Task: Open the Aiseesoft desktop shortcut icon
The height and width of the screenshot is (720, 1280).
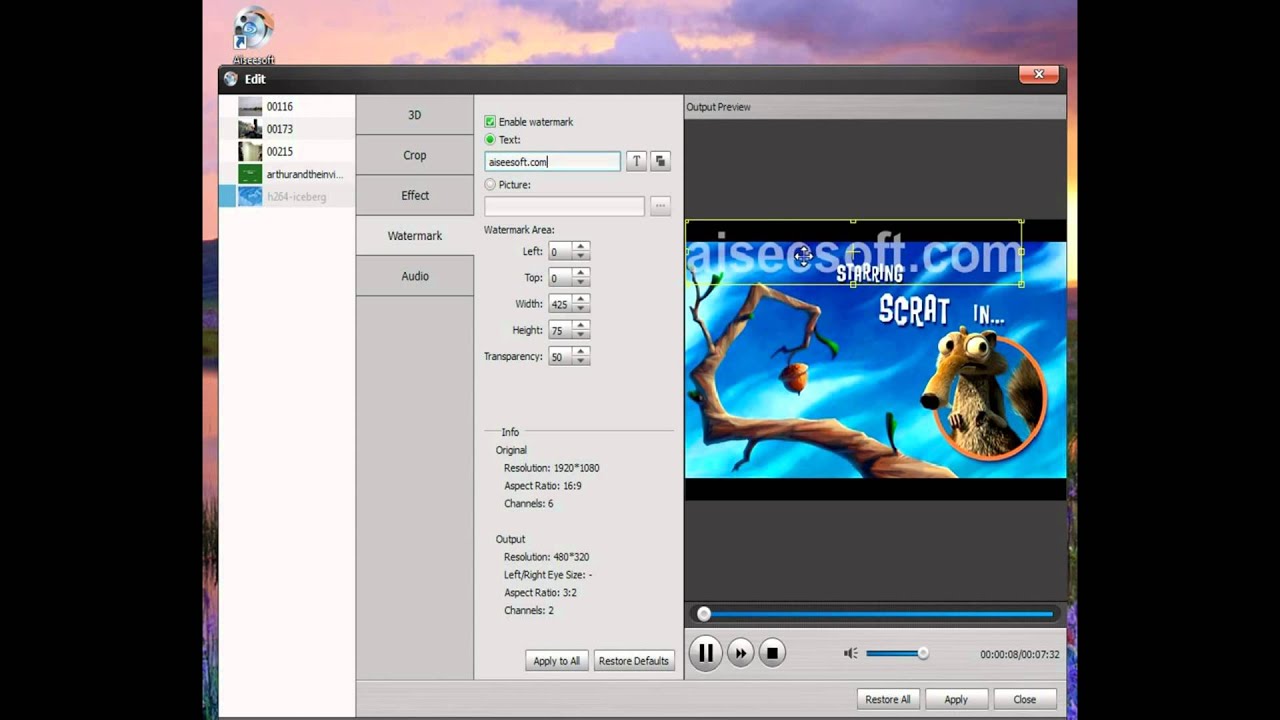Action: click(x=254, y=33)
